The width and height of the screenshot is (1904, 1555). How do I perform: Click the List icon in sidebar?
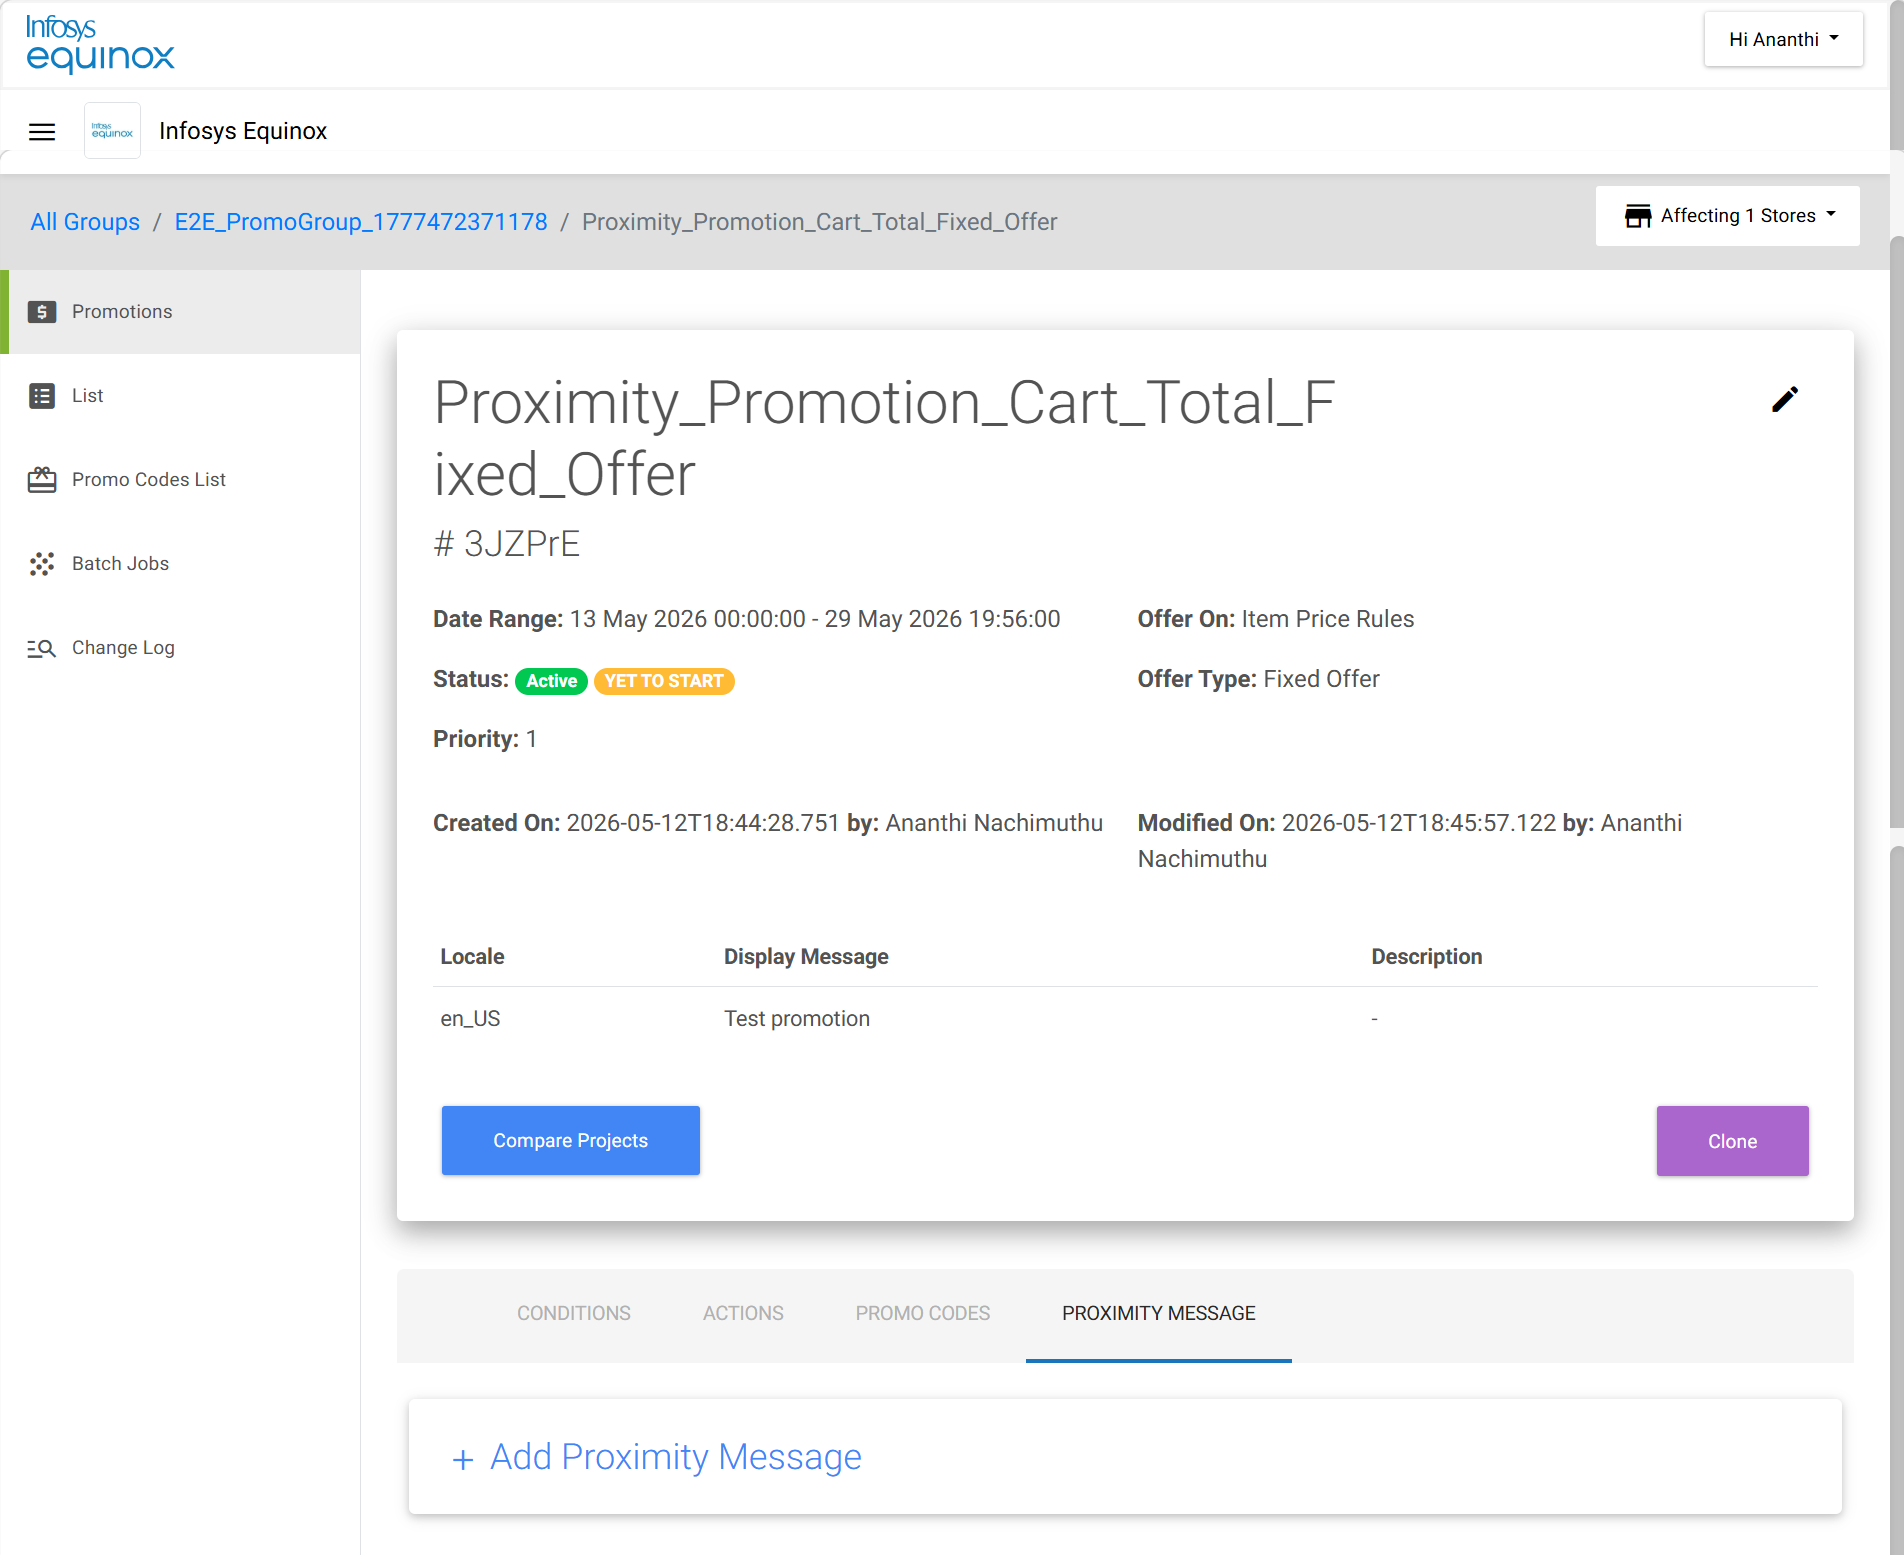(42, 396)
